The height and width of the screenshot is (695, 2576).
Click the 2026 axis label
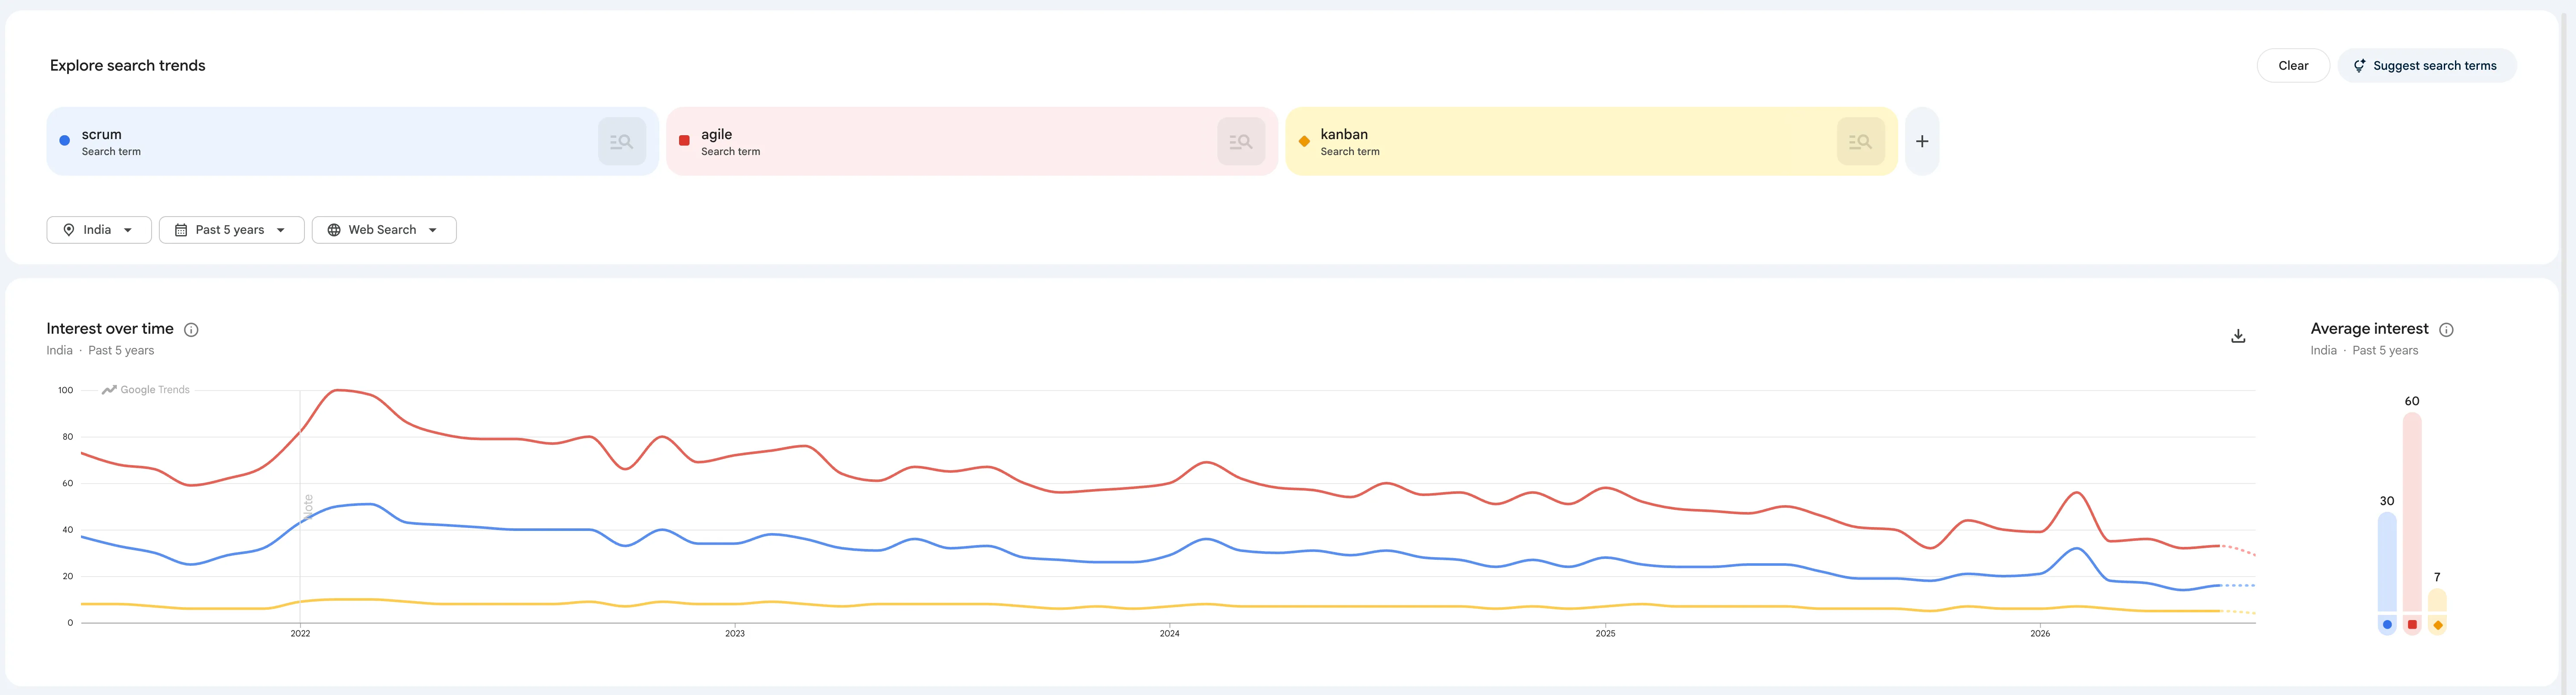[x=2039, y=634]
